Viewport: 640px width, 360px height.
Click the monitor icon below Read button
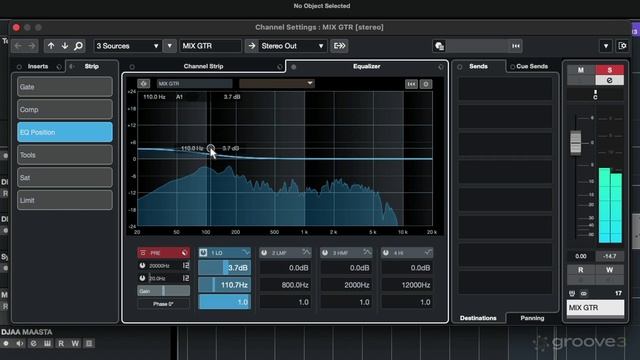click(x=581, y=280)
